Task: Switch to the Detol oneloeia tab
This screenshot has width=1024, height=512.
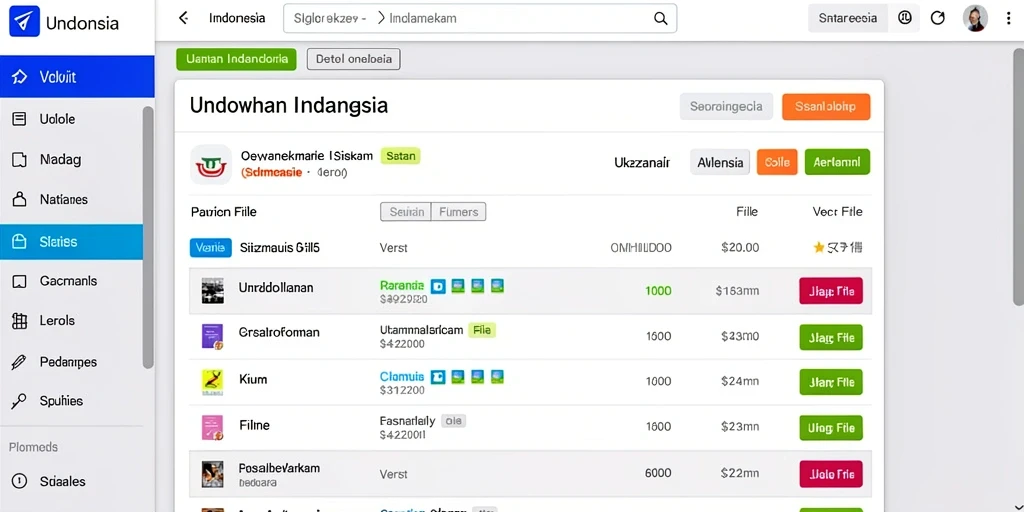Action: [x=353, y=59]
